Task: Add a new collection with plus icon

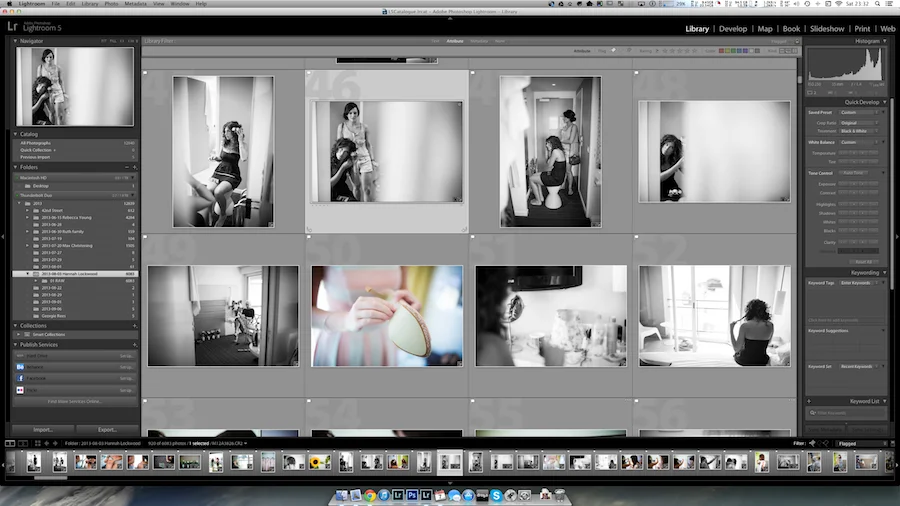Action: click(135, 325)
